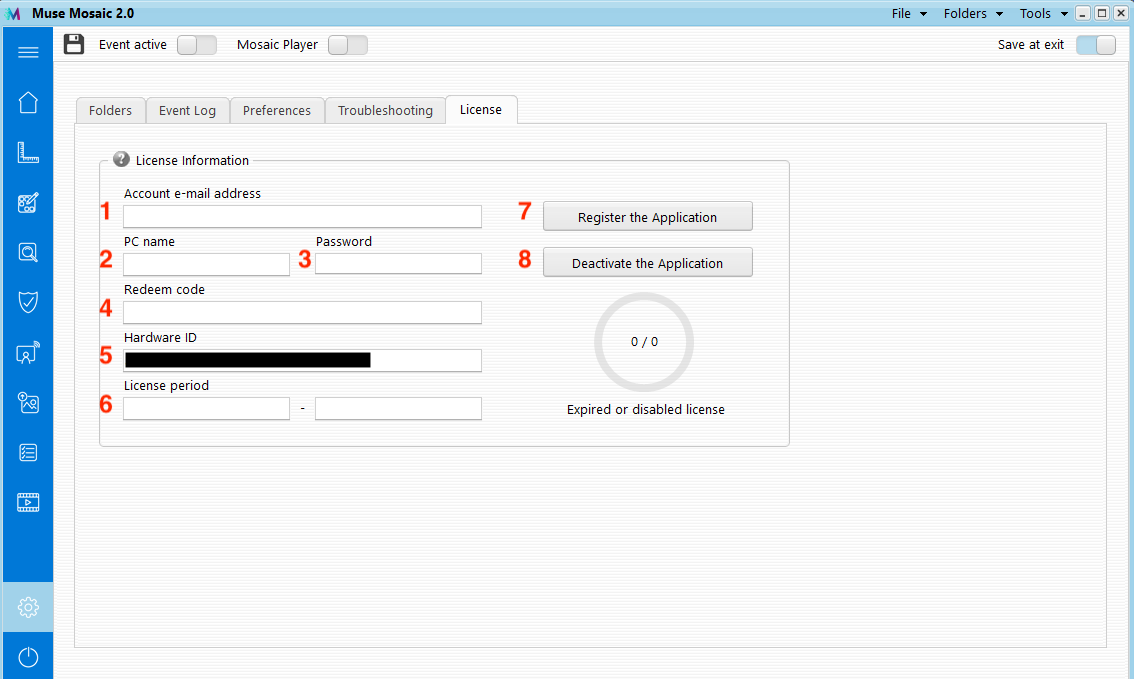Open the Folders dropdown menu in title bar
The width and height of the screenshot is (1134, 679).
[x=973, y=14]
